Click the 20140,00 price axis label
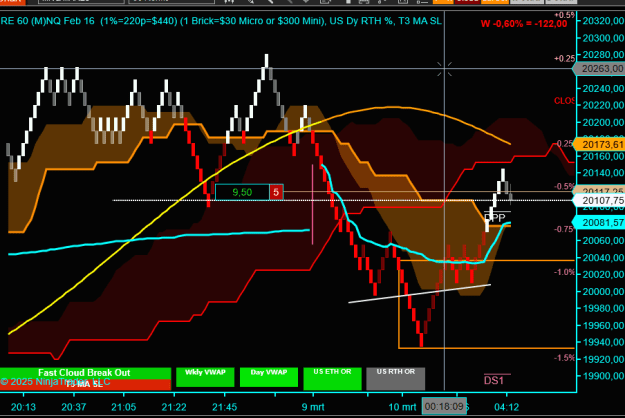625x418 pixels. 603,173
